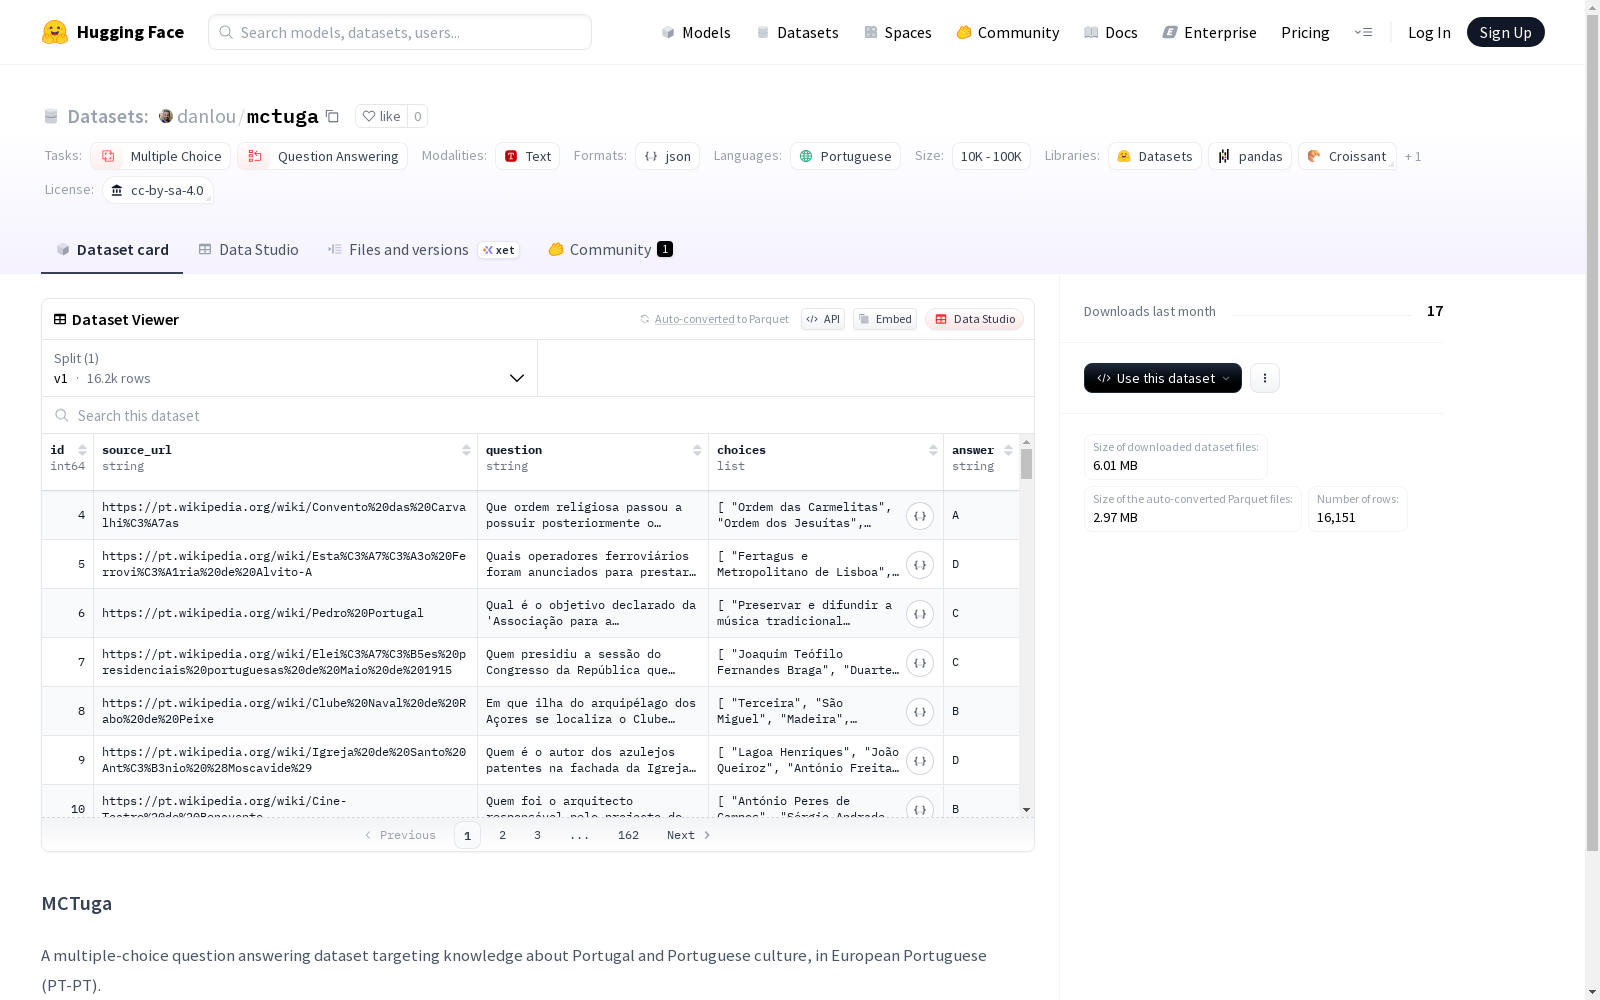
Task: Click the table vertical scrollbar thumb
Action: (x=1026, y=464)
